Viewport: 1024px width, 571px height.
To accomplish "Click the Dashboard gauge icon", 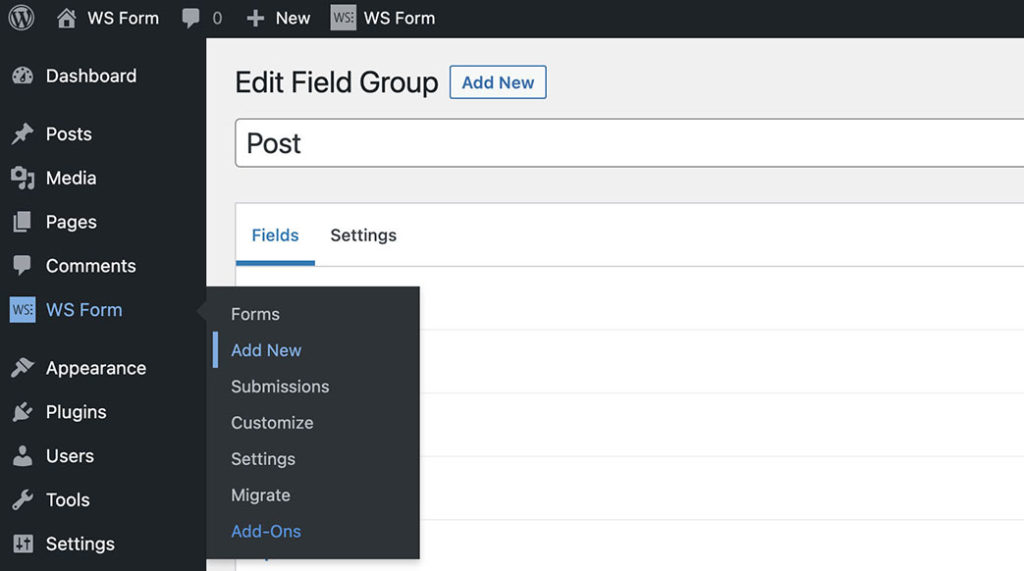I will [22, 76].
